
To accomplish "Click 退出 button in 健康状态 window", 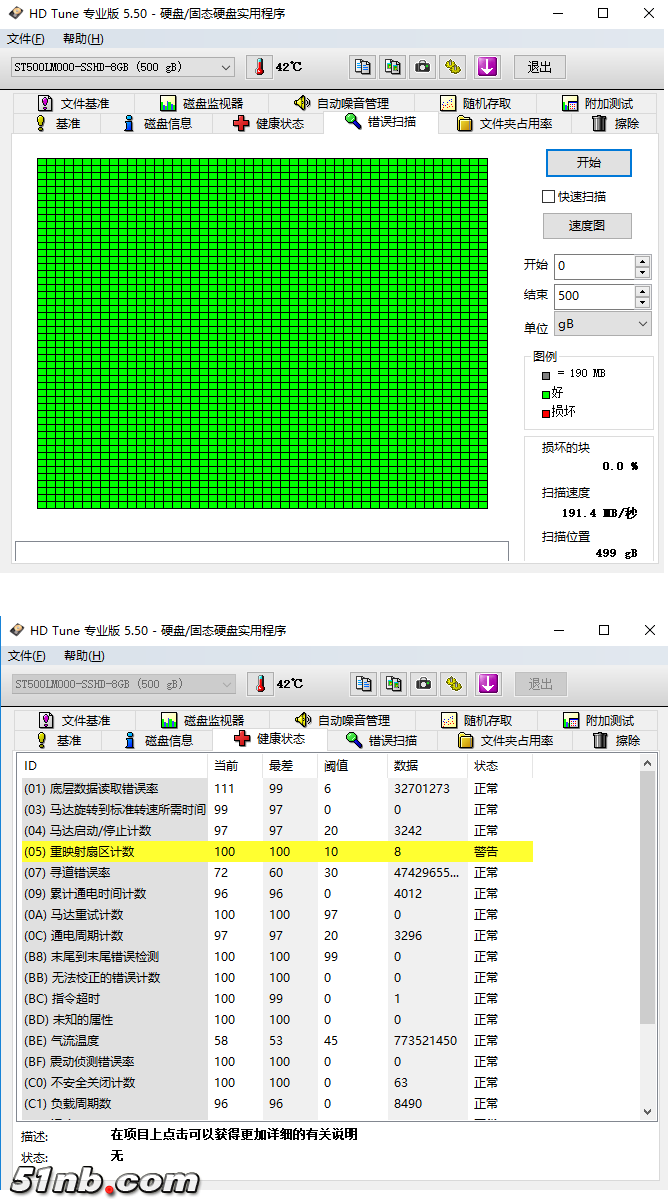I will click(x=541, y=684).
